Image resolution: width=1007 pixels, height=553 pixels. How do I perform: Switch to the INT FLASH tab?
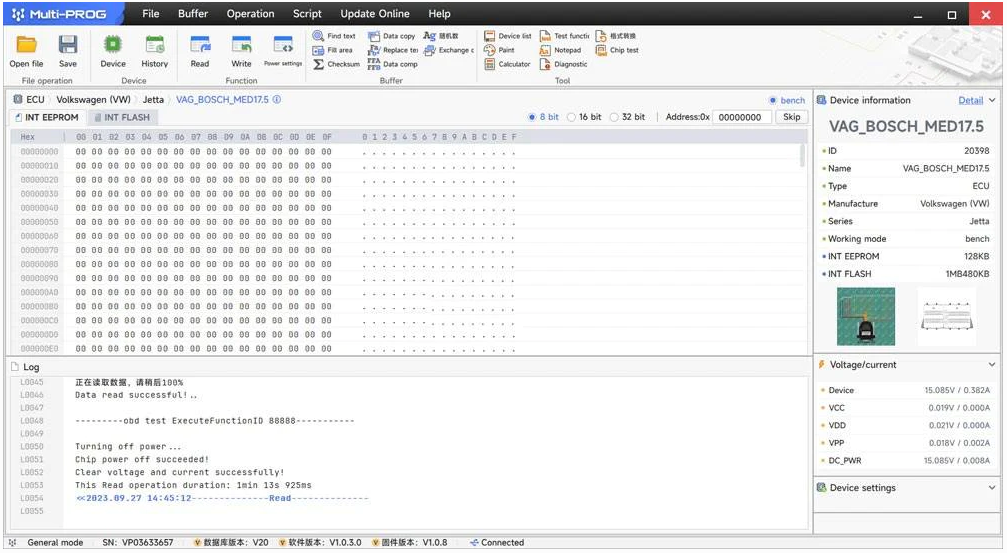pos(122,118)
